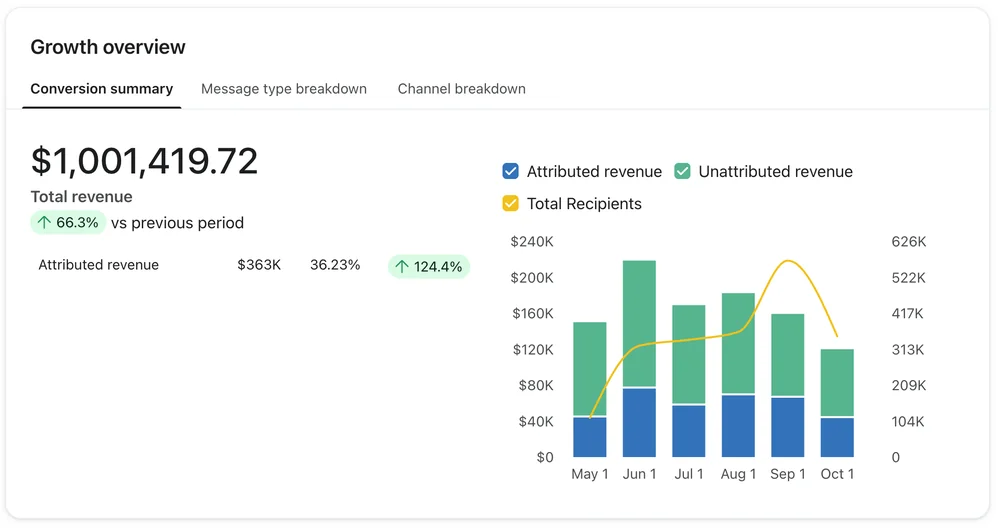Screen dimensions: 1000x532
Task: Uncheck the Unattributed revenue checkbox
Action: (x=682, y=171)
